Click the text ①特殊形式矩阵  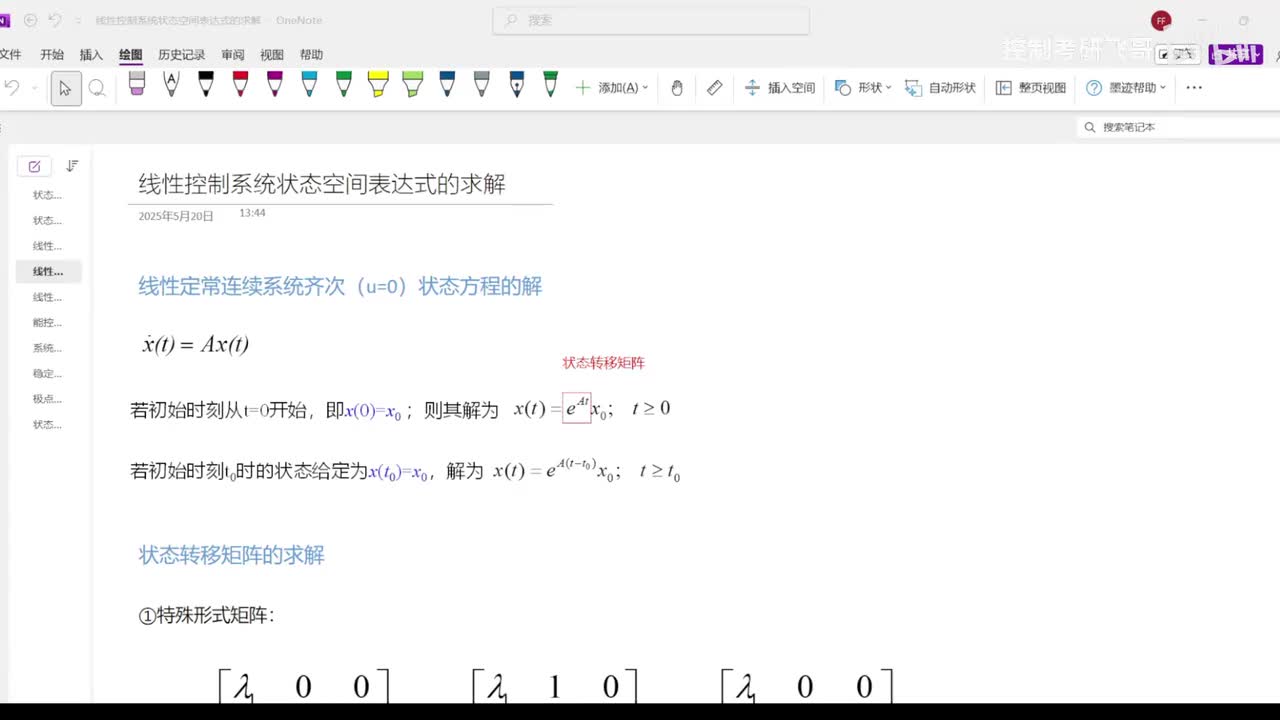click(x=206, y=616)
